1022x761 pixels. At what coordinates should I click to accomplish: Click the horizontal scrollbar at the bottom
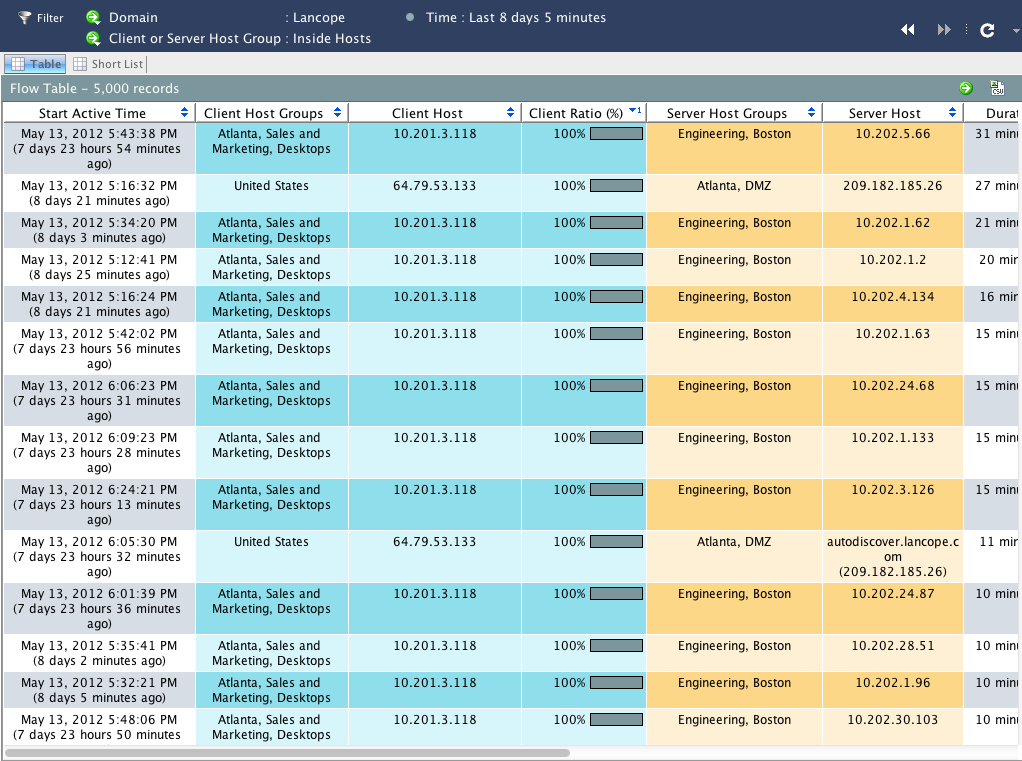287,753
